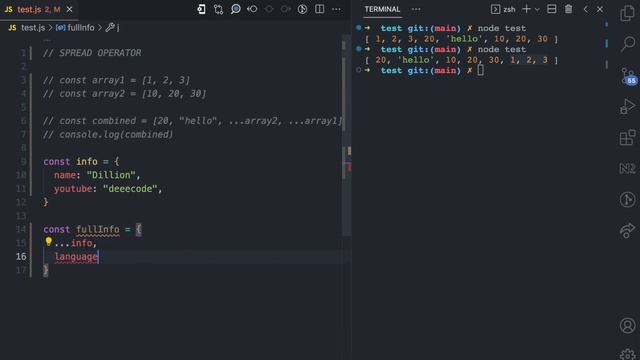Click the 'const array1' comment line
This screenshot has height=360, width=640.
tap(116, 80)
